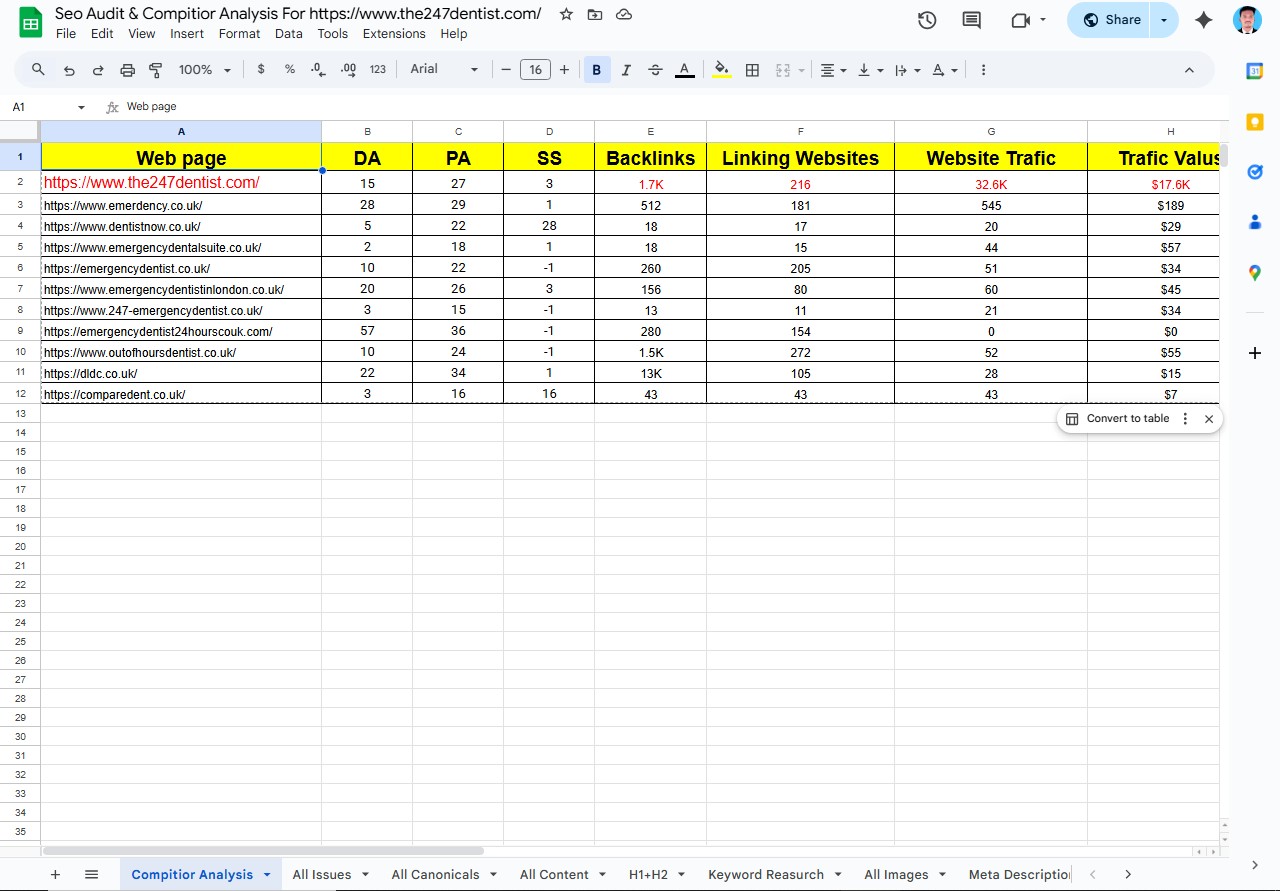Open the Zoom level dropdown
The width and height of the screenshot is (1280, 891).
pos(203,69)
